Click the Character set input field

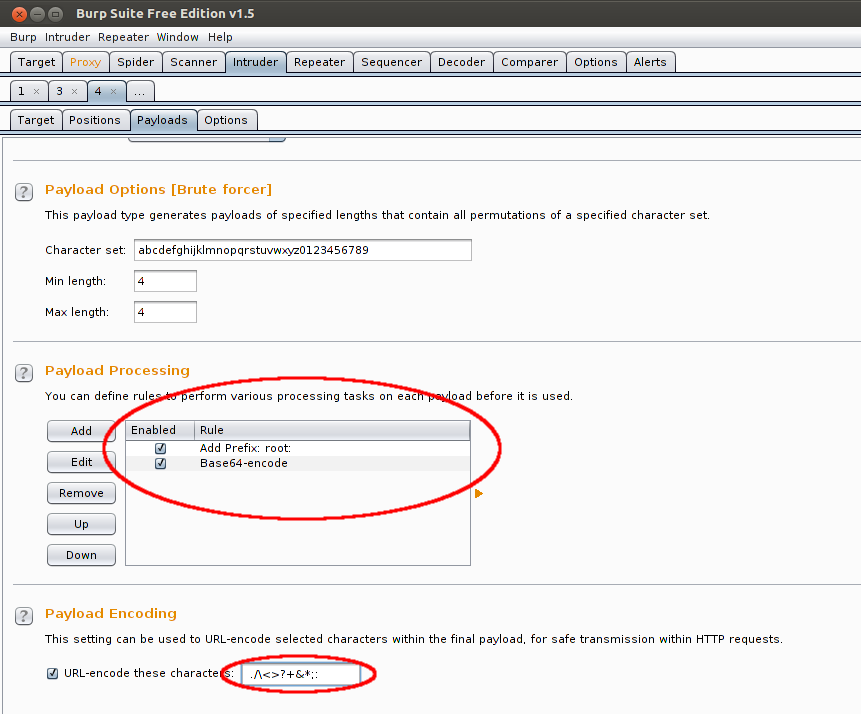pos(303,250)
